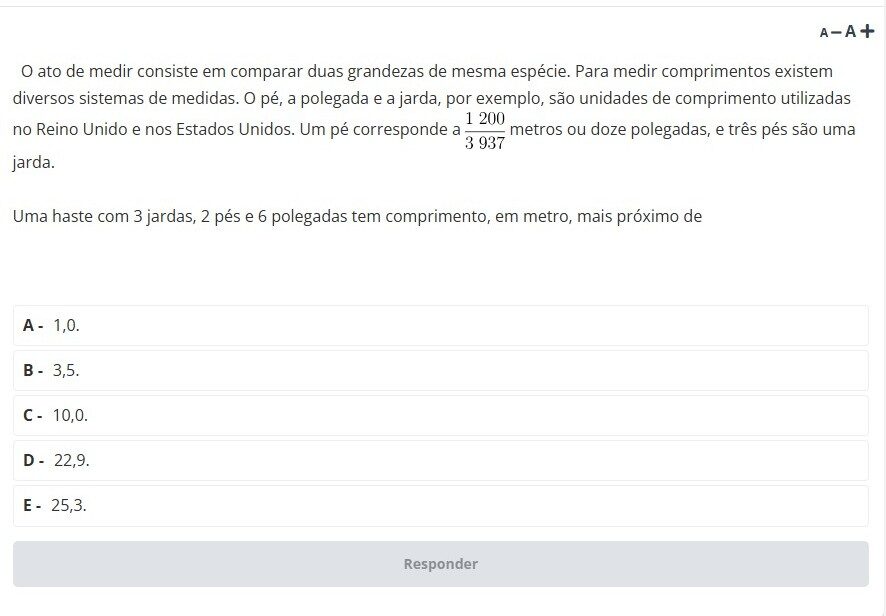
Task: Decrease font size with the small A− icon
Action: click(828, 32)
